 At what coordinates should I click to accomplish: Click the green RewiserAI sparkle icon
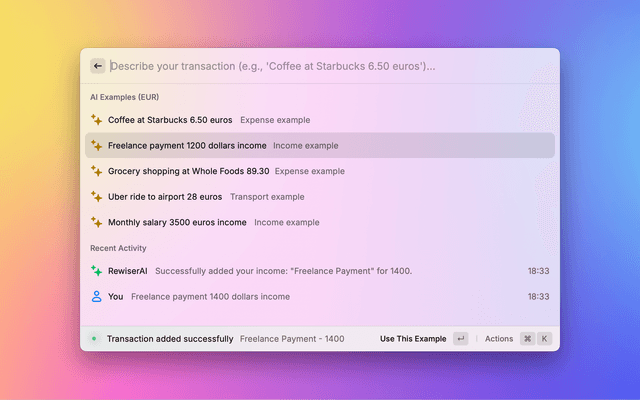pyautogui.click(x=97, y=271)
